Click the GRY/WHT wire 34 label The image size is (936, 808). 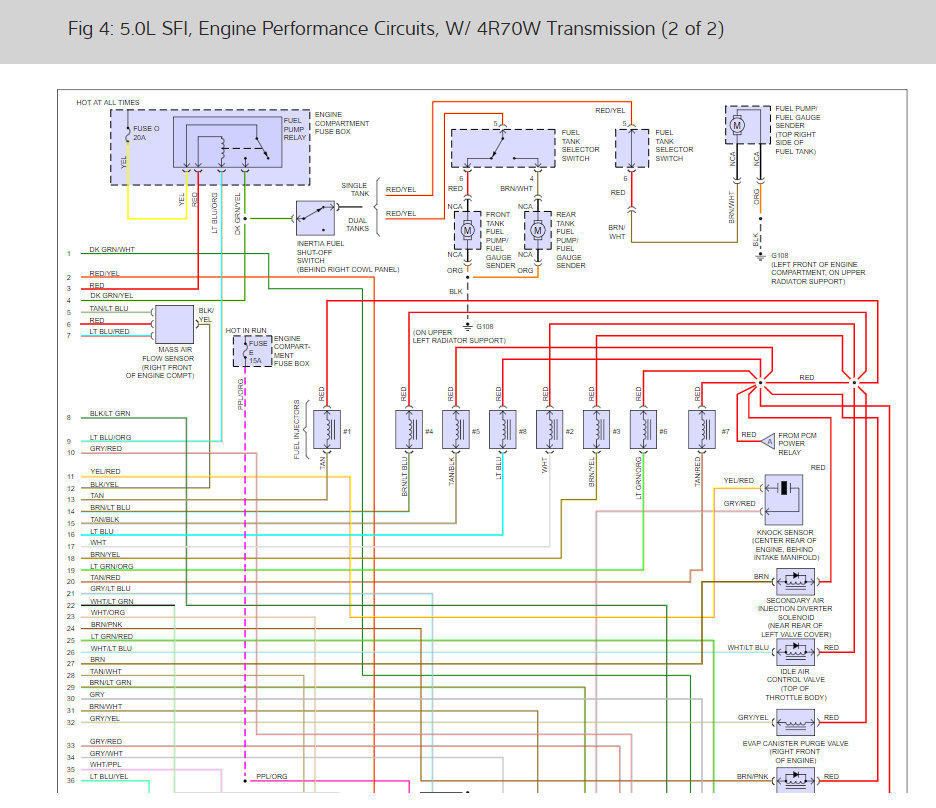106,753
